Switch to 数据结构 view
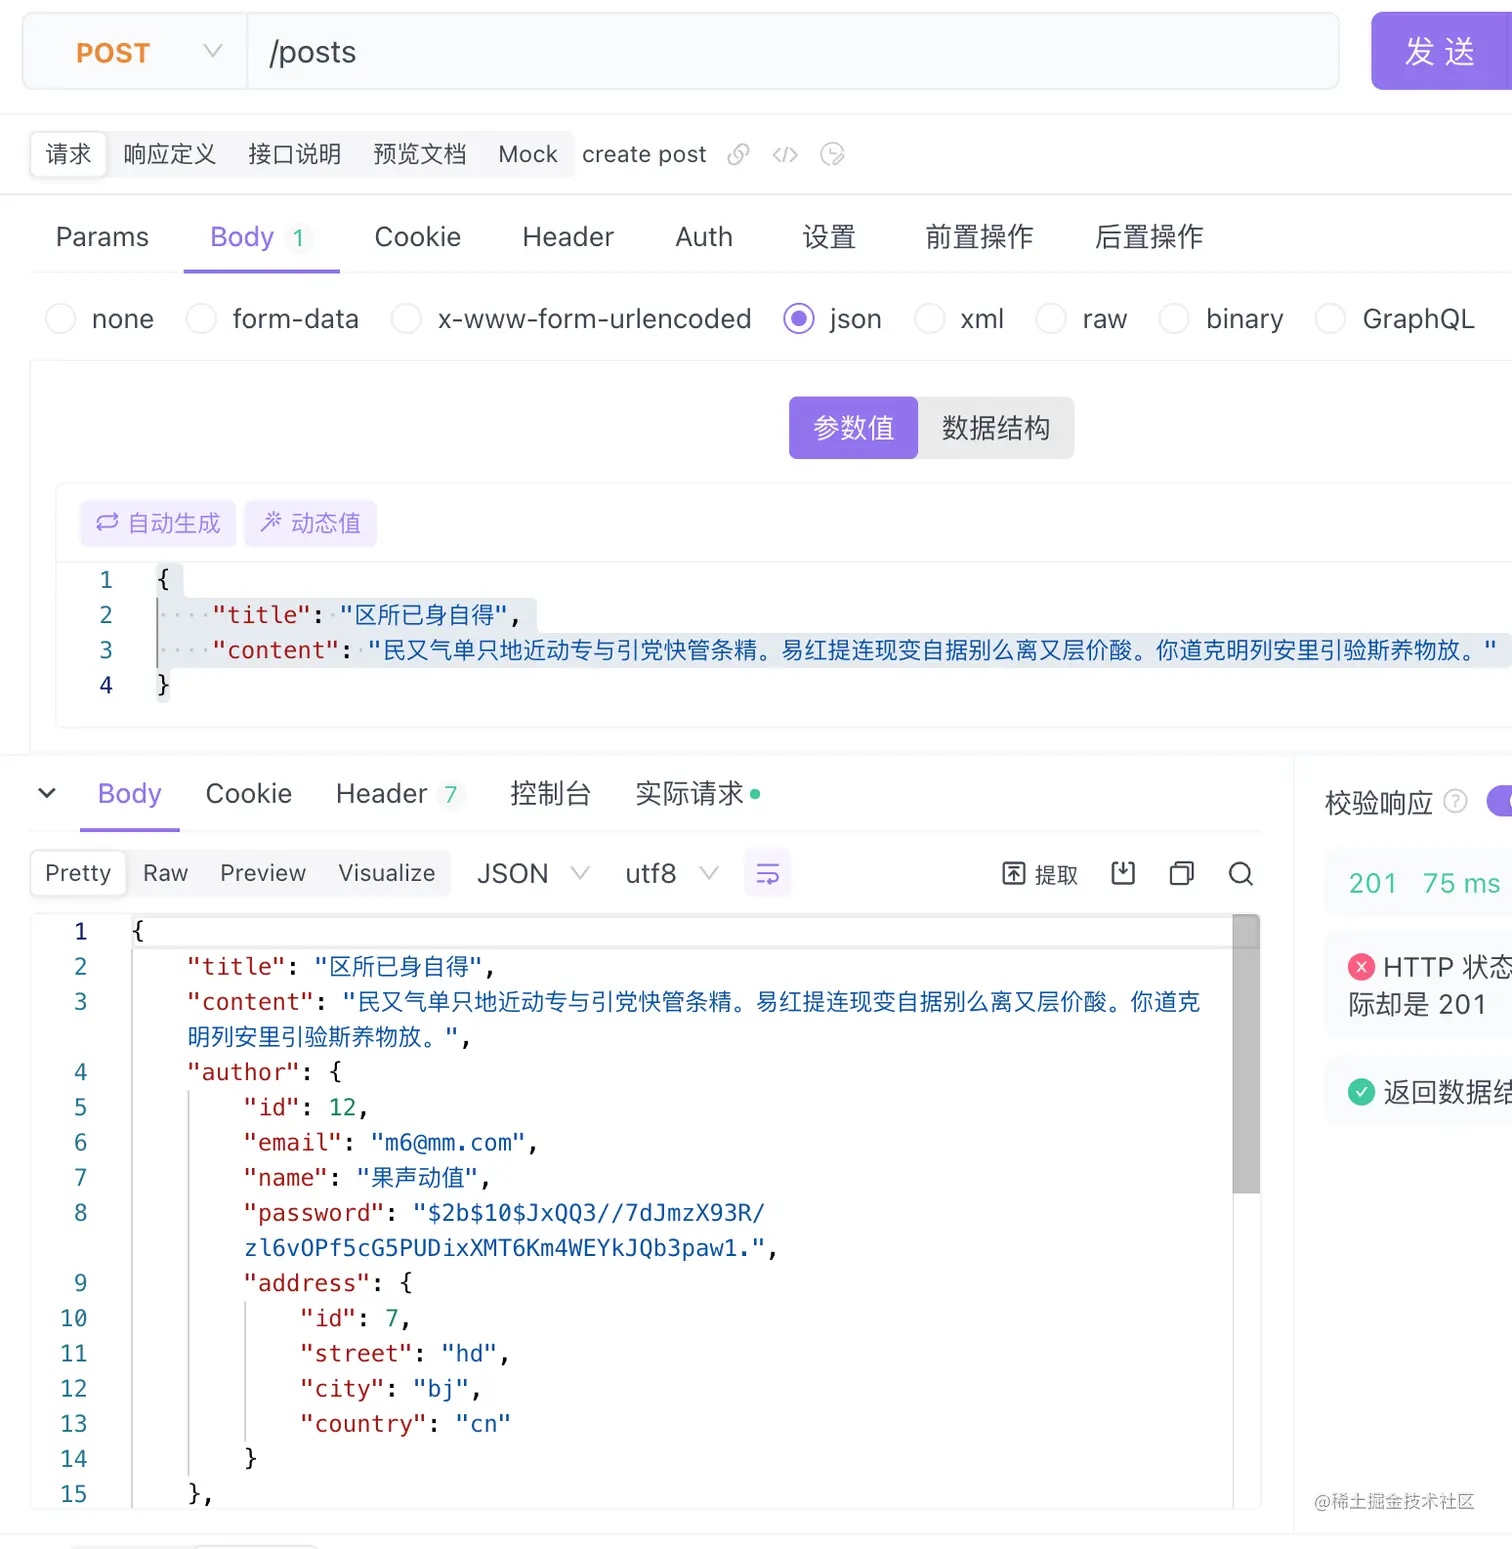Screen dimensions: 1512x1549 point(996,428)
